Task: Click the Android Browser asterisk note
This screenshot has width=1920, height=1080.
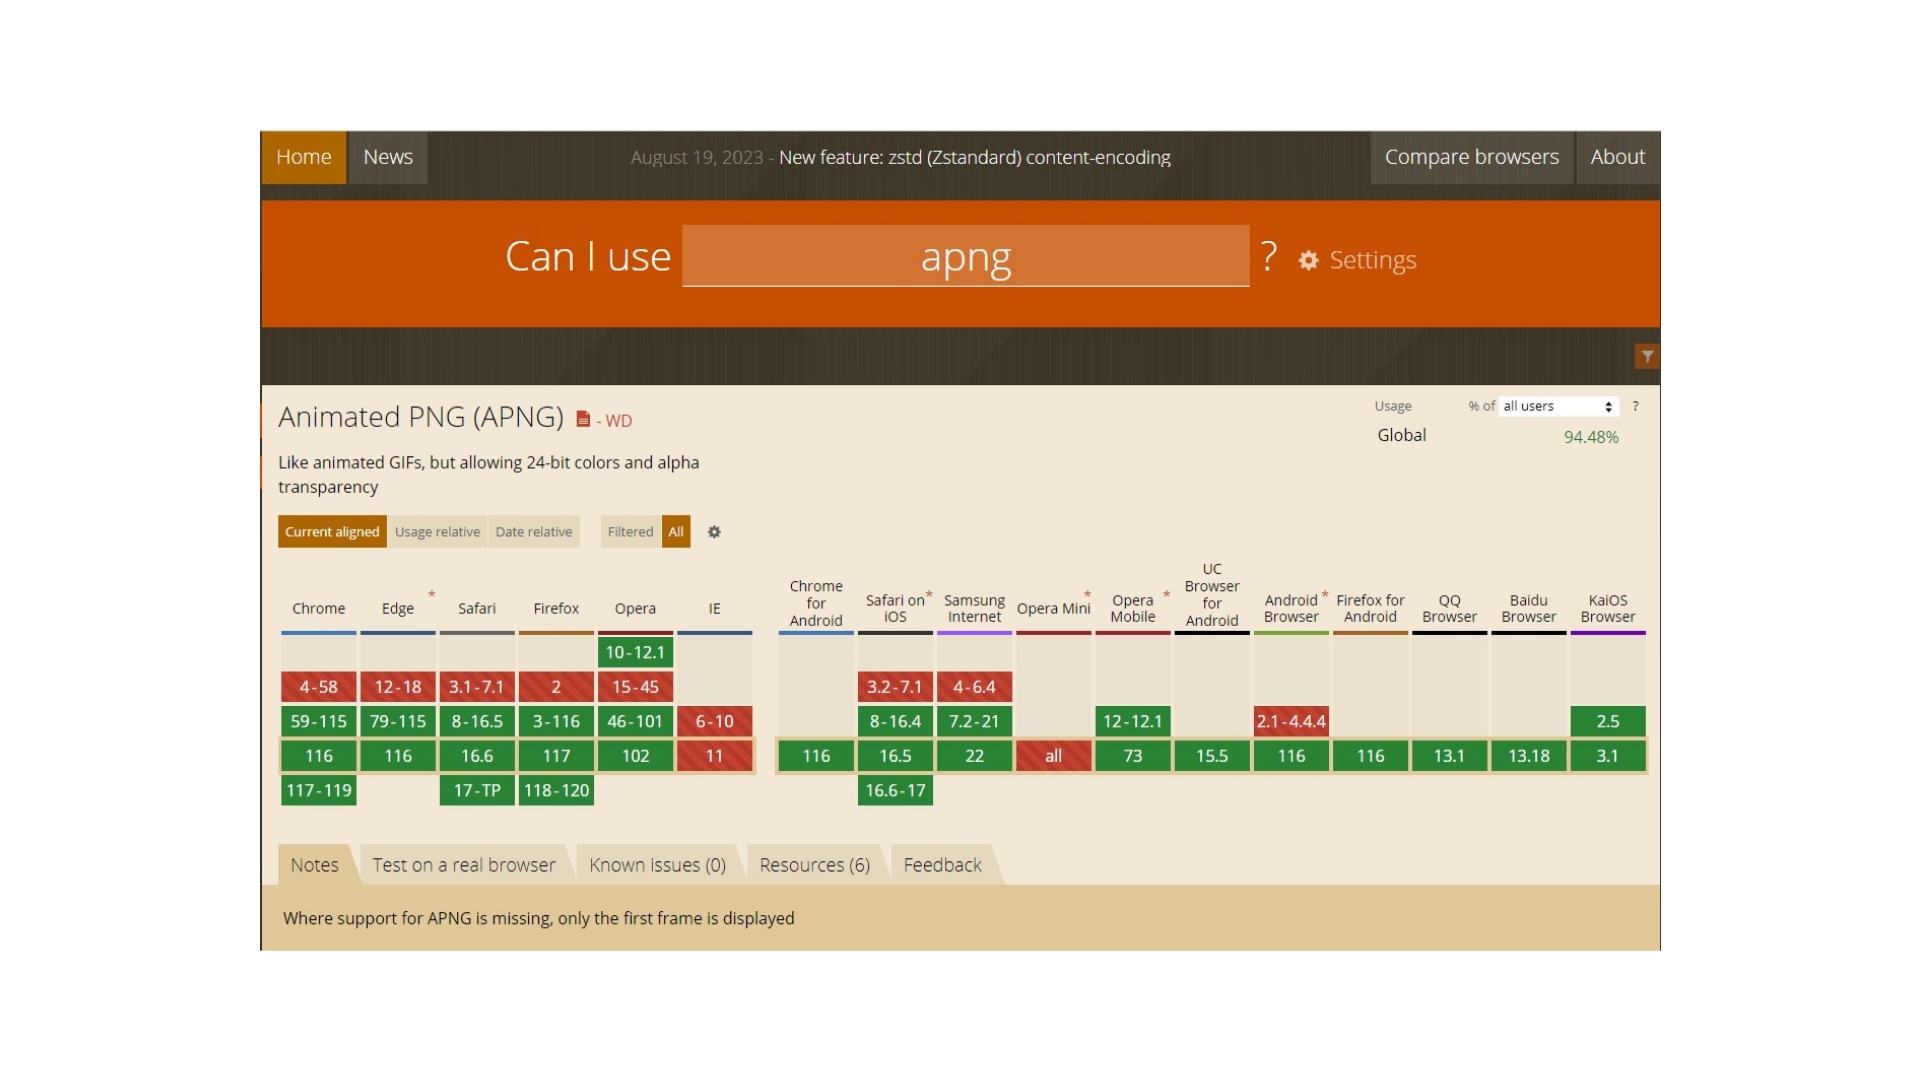Action: (x=1325, y=595)
